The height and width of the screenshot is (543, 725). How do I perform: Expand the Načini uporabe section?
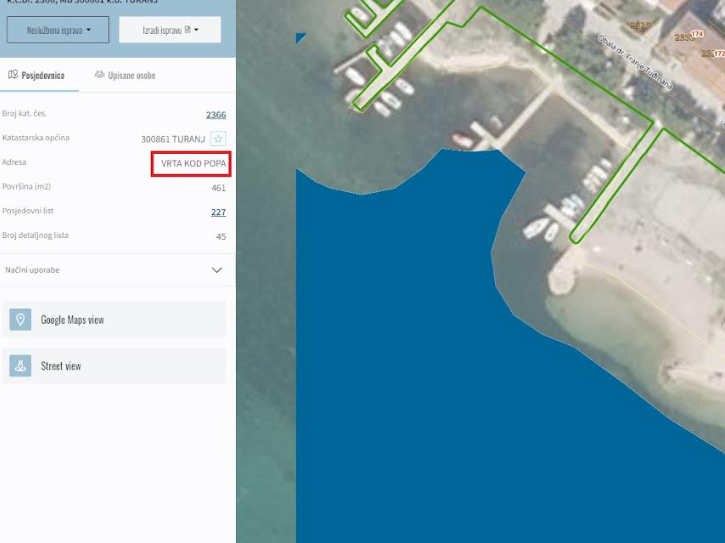point(217,270)
